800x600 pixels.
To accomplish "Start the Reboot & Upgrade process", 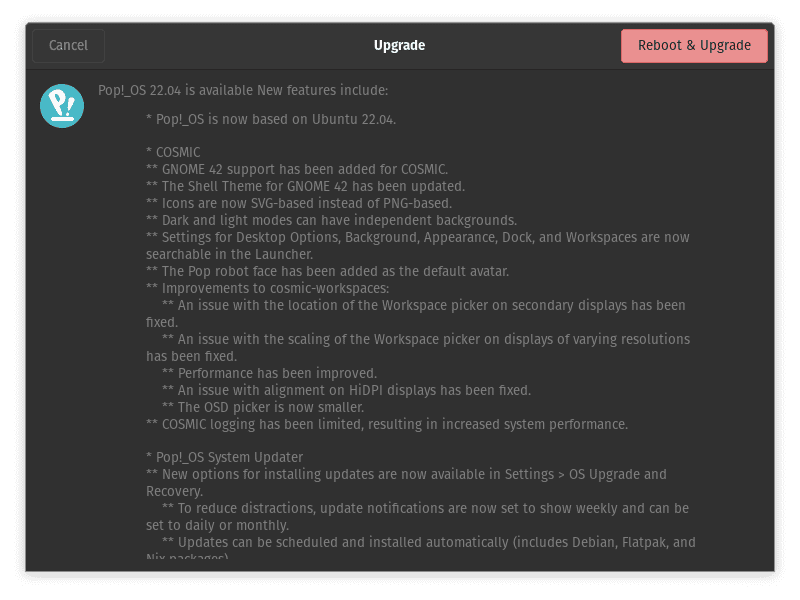I will [x=694, y=45].
